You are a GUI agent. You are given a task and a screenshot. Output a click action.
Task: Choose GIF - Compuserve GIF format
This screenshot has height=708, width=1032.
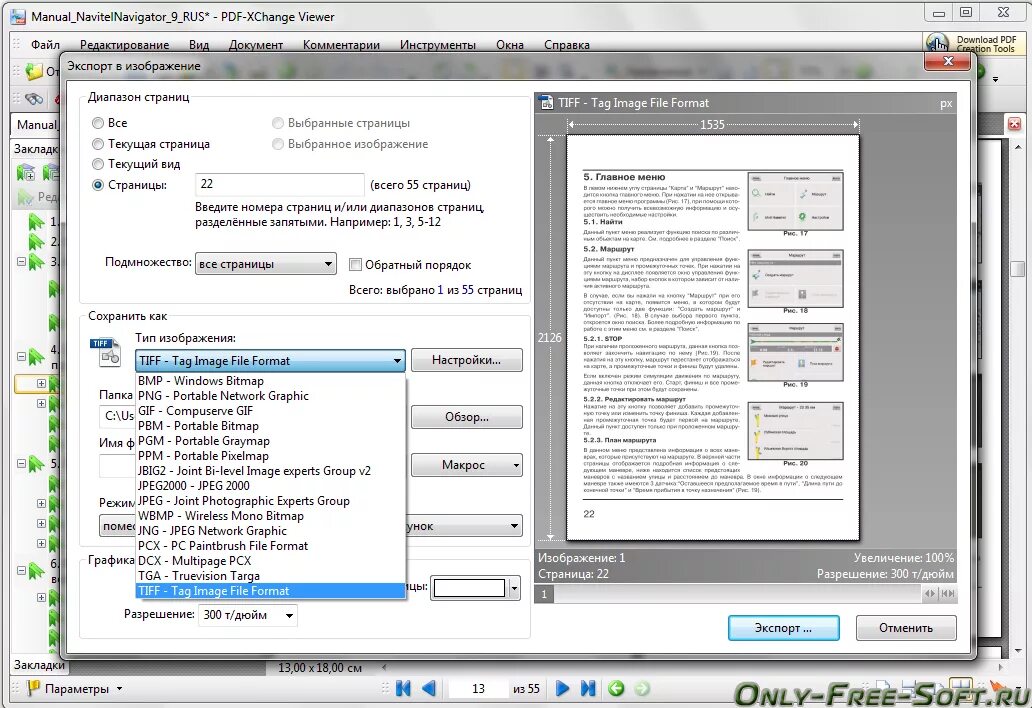[x=271, y=411]
